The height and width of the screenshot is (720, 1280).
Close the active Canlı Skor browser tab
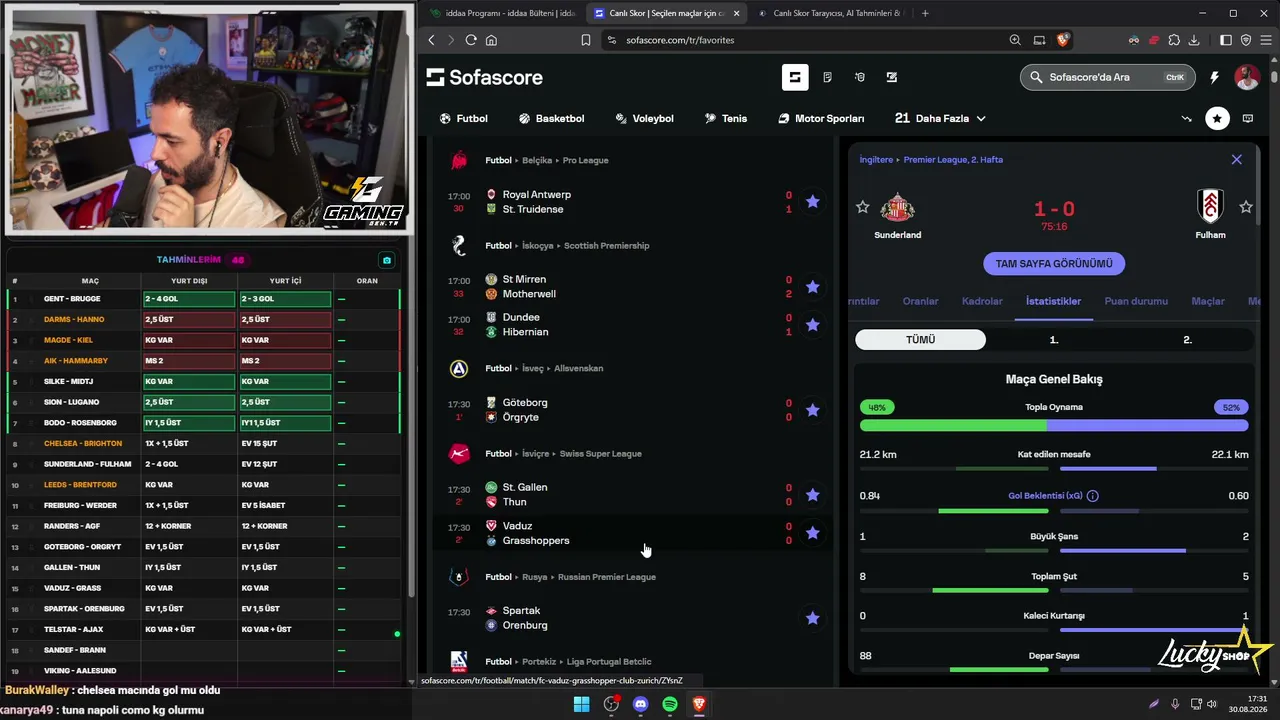737,13
